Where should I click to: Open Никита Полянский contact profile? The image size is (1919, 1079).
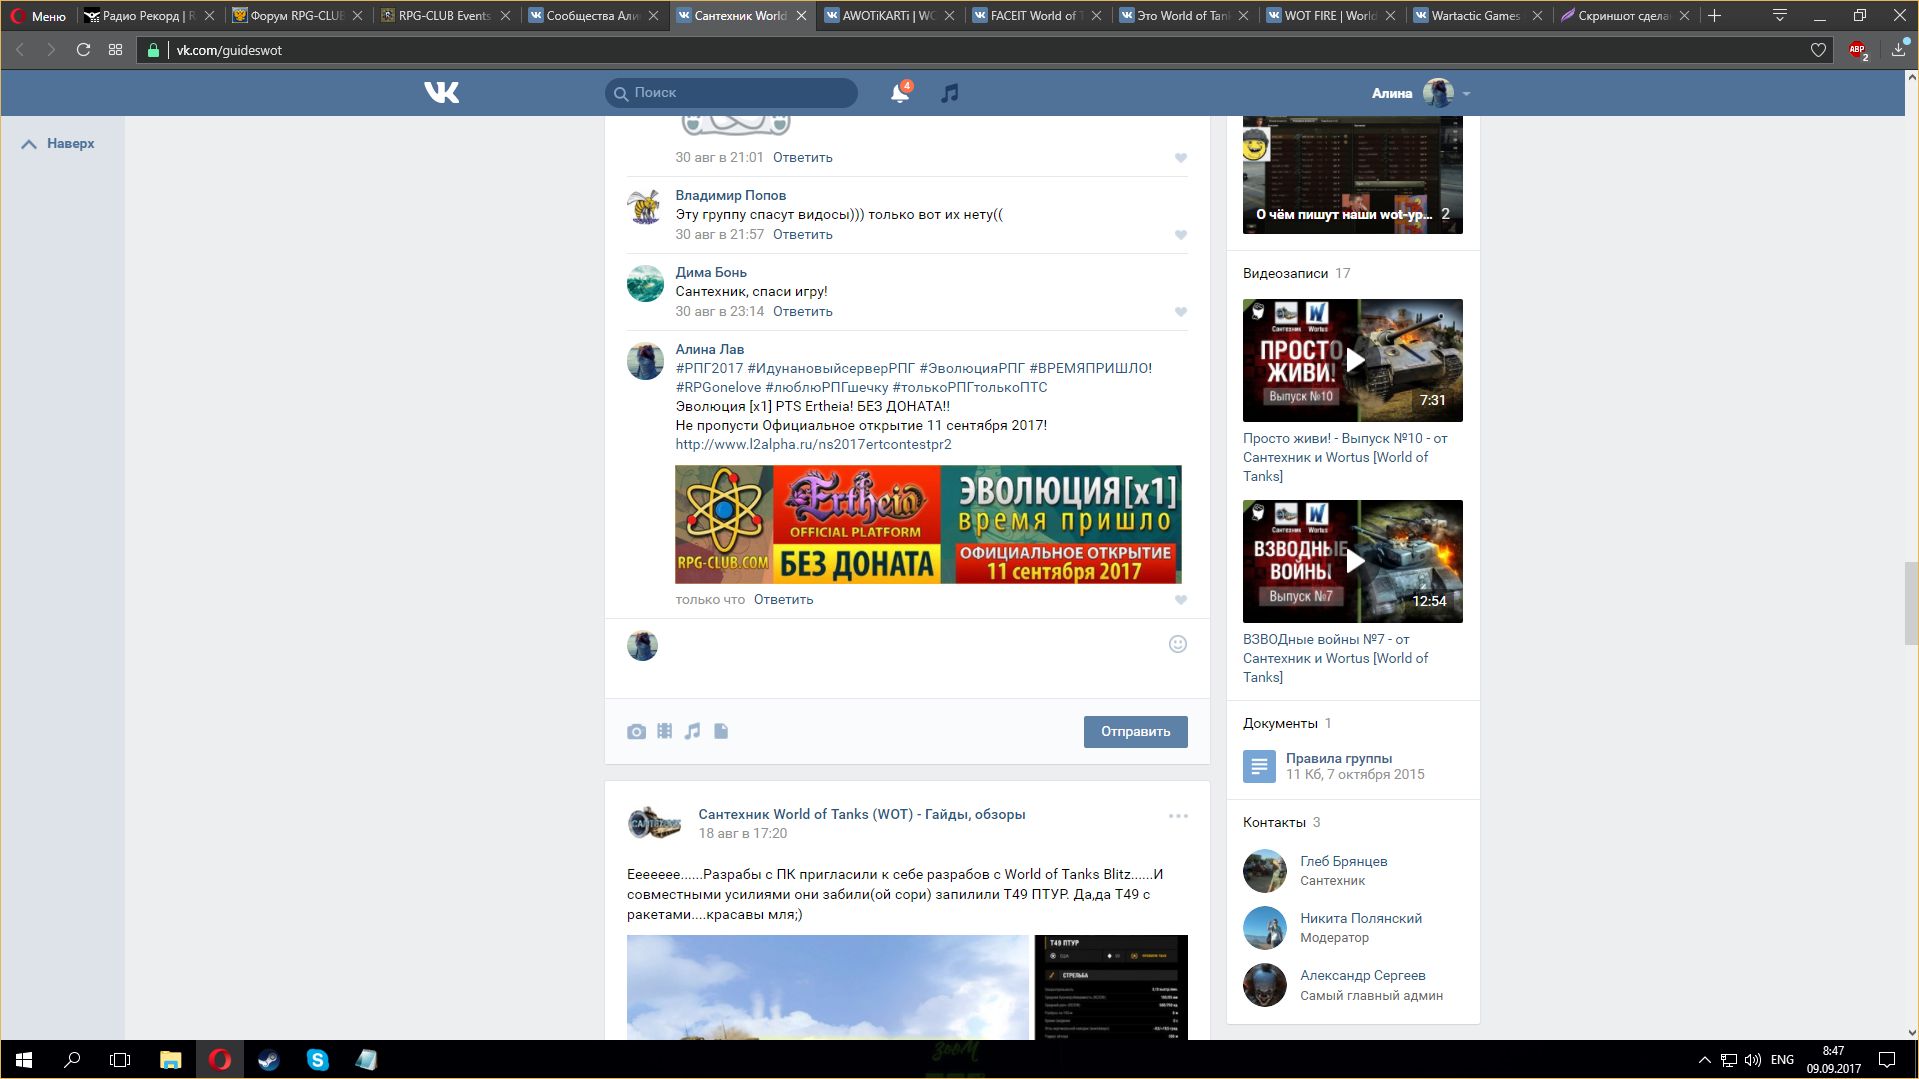1360,918
